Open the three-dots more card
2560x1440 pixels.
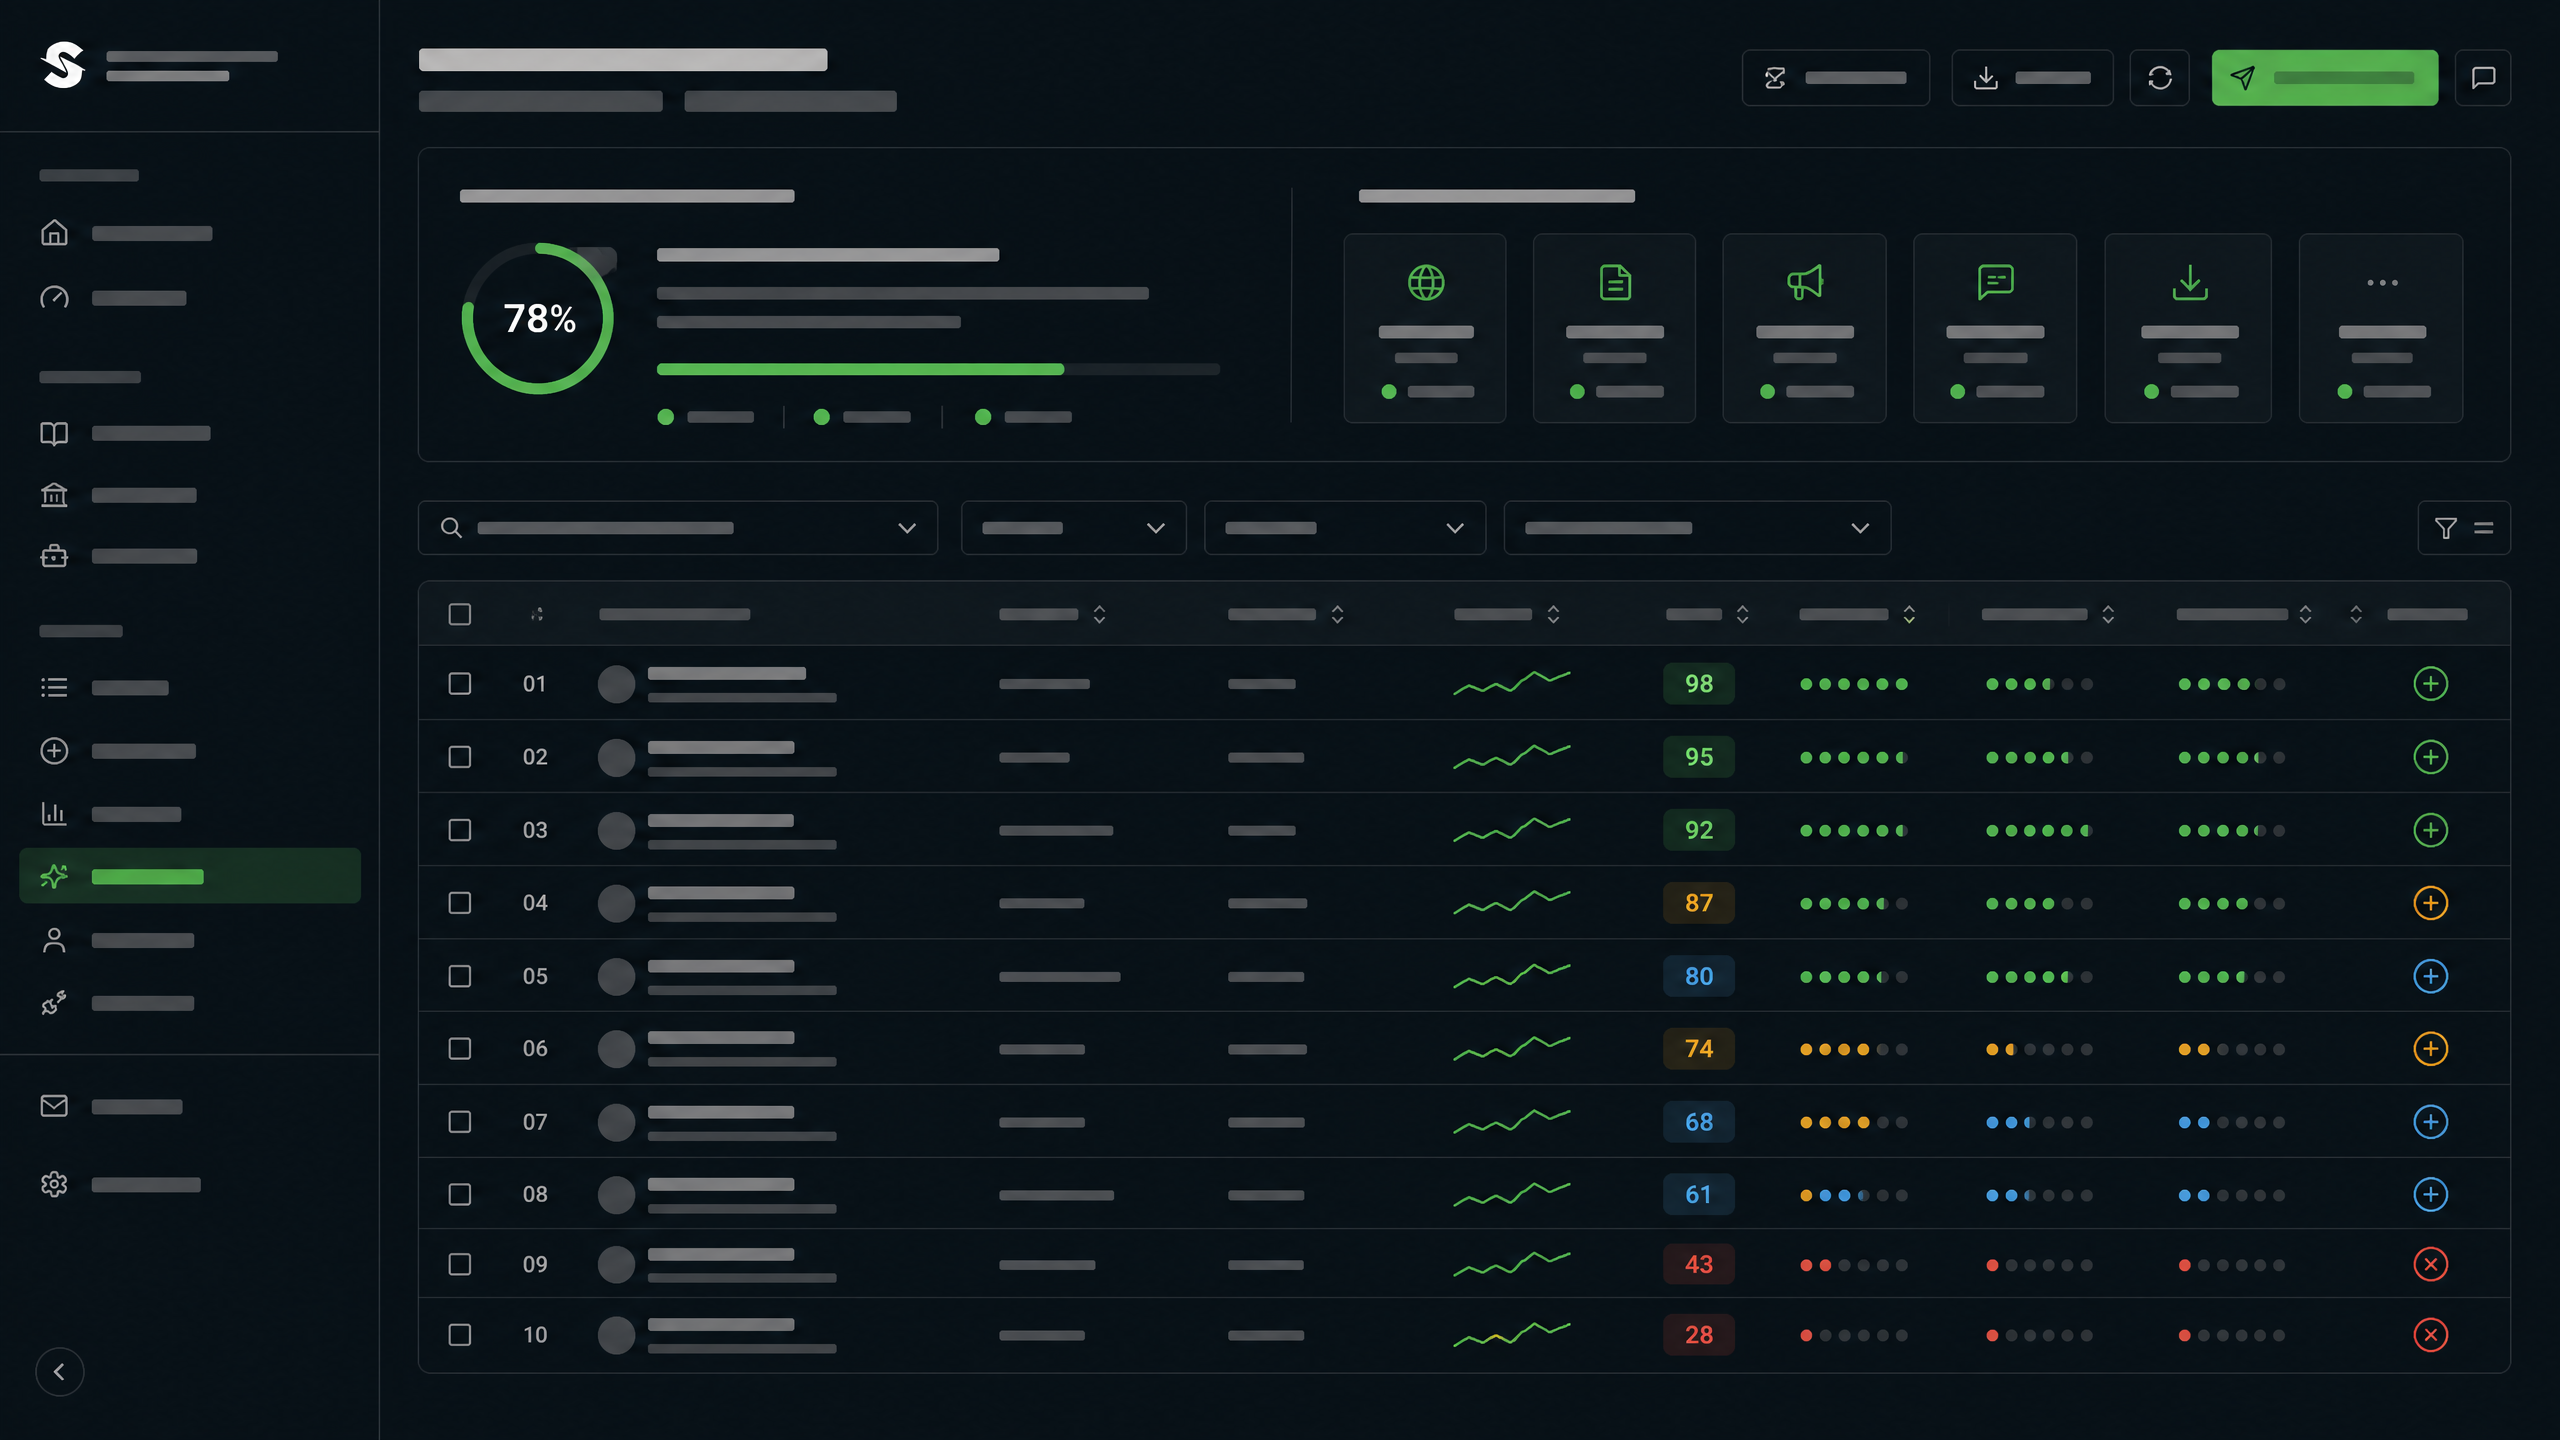pyautogui.click(x=2381, y=328)
